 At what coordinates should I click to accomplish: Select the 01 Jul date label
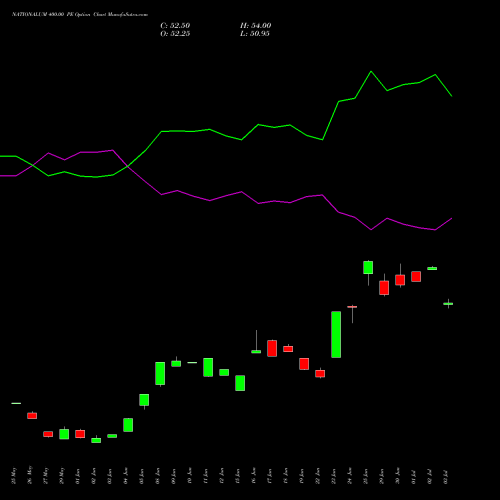coord(414,477)
